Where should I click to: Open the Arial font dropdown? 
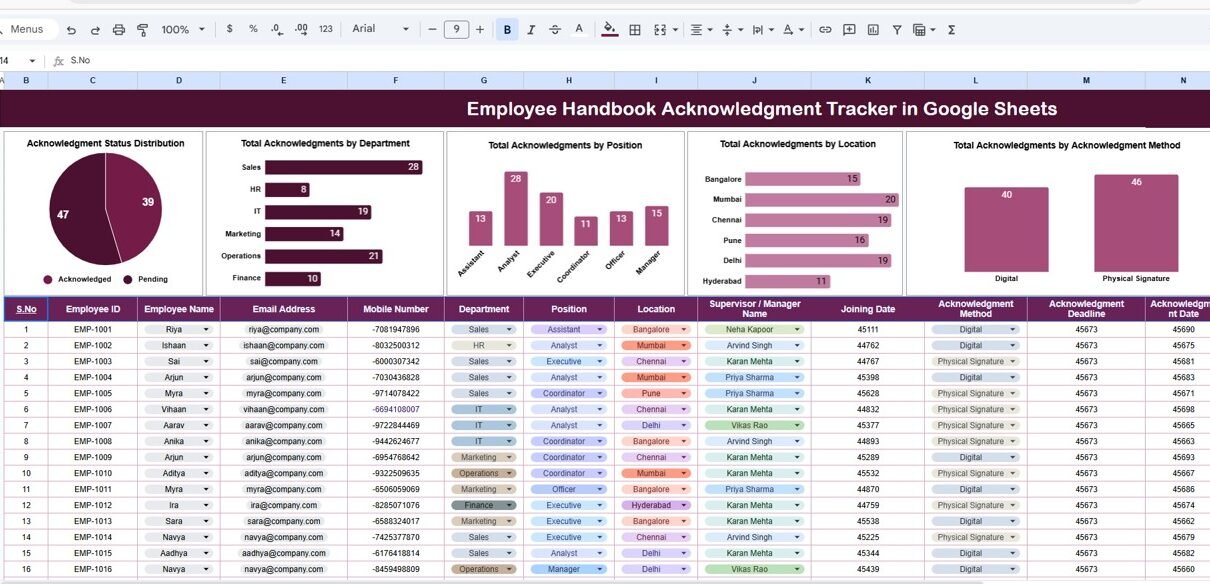click(x=380, y=29)
